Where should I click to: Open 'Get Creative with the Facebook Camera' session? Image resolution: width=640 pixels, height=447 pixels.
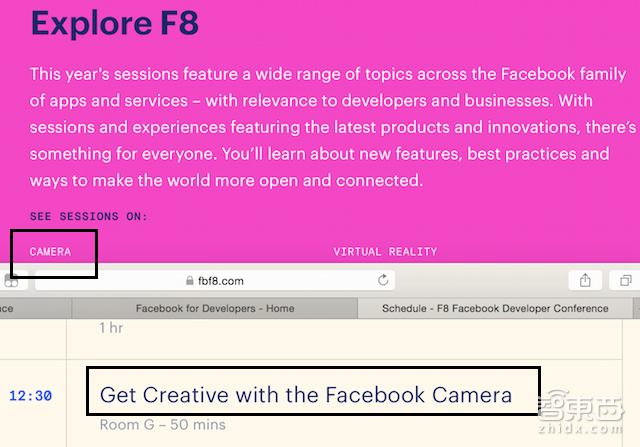click(306, 395)
